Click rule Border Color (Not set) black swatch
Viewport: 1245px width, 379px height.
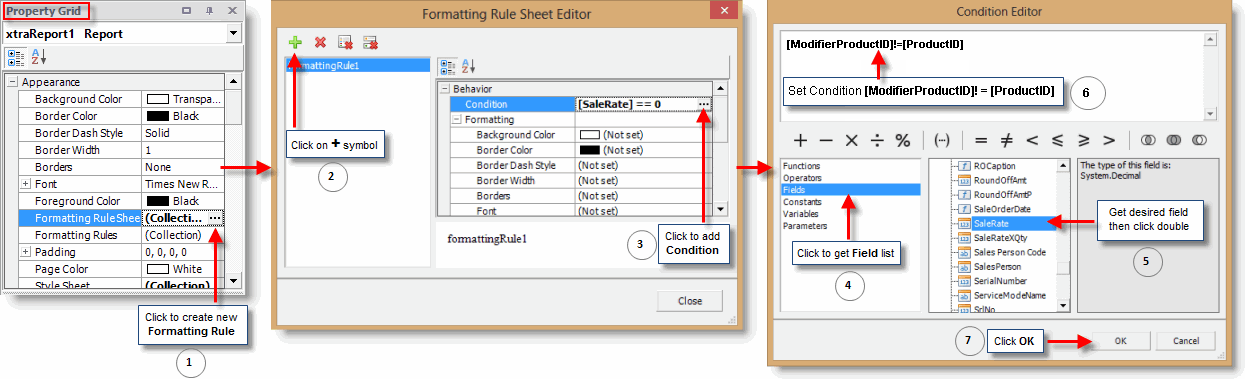click(589, 150)
